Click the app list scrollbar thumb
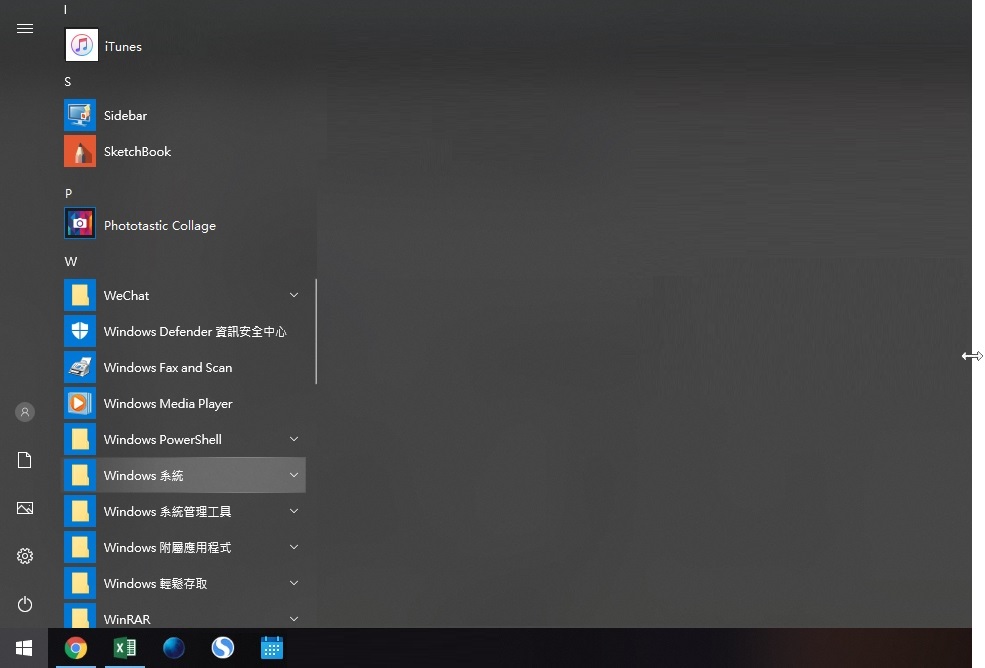 click(316, 331)
